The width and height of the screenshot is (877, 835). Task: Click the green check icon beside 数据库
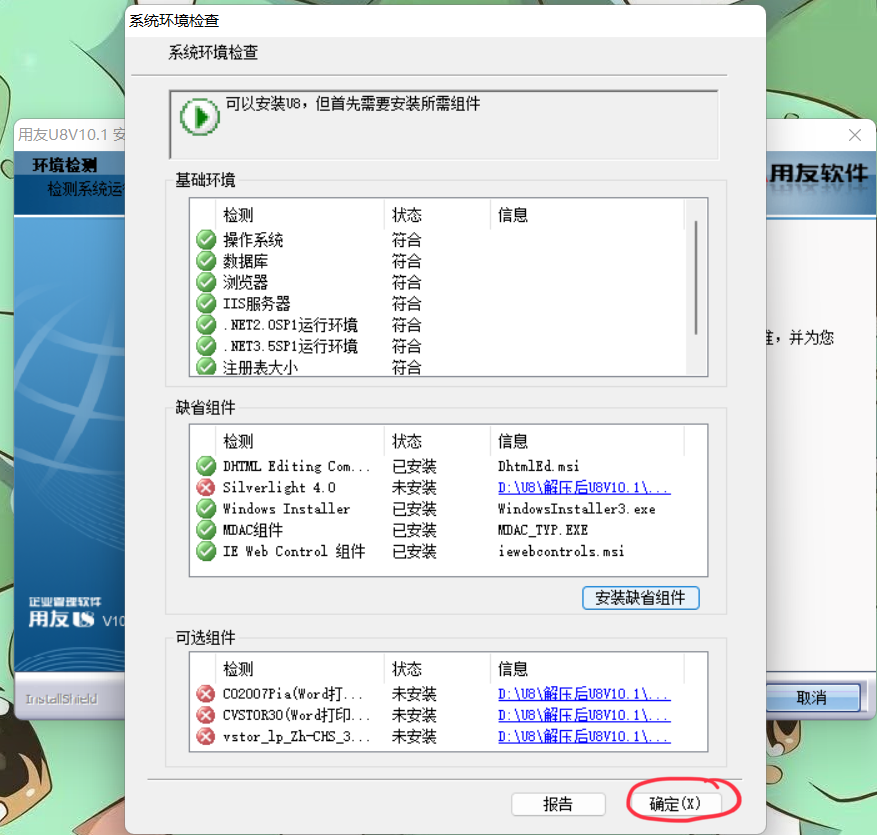click(x=206, y=261)
